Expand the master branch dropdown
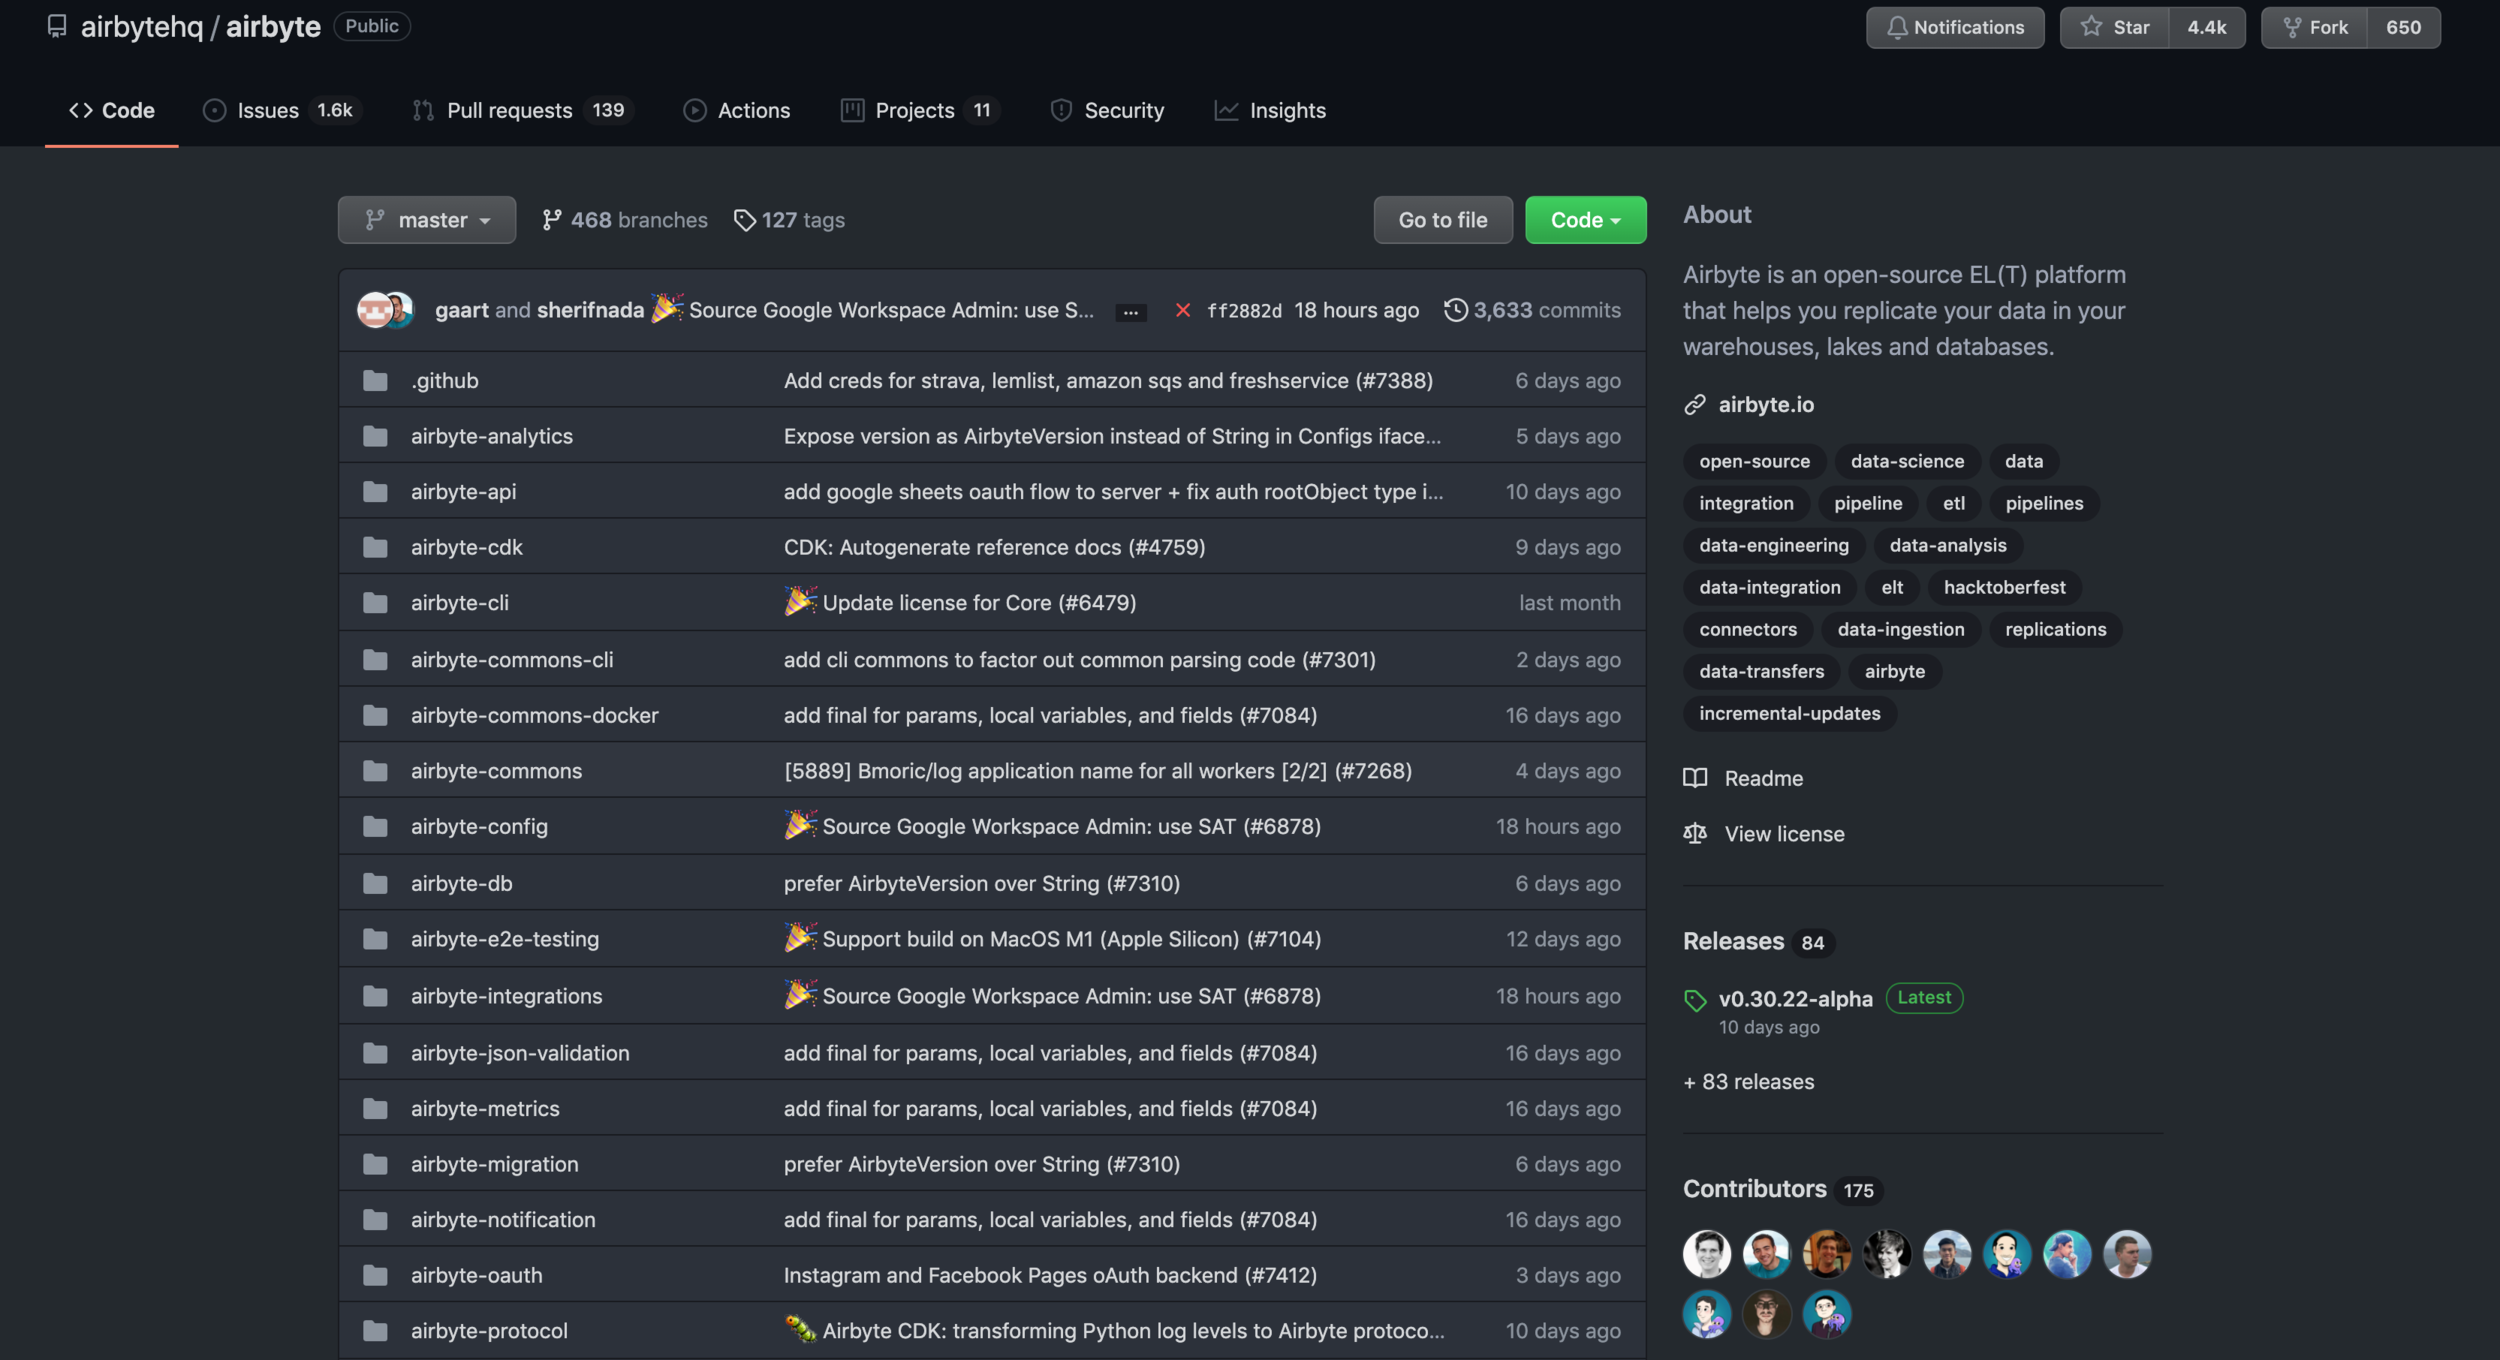 pyautogui.click(x=427, y=220)
